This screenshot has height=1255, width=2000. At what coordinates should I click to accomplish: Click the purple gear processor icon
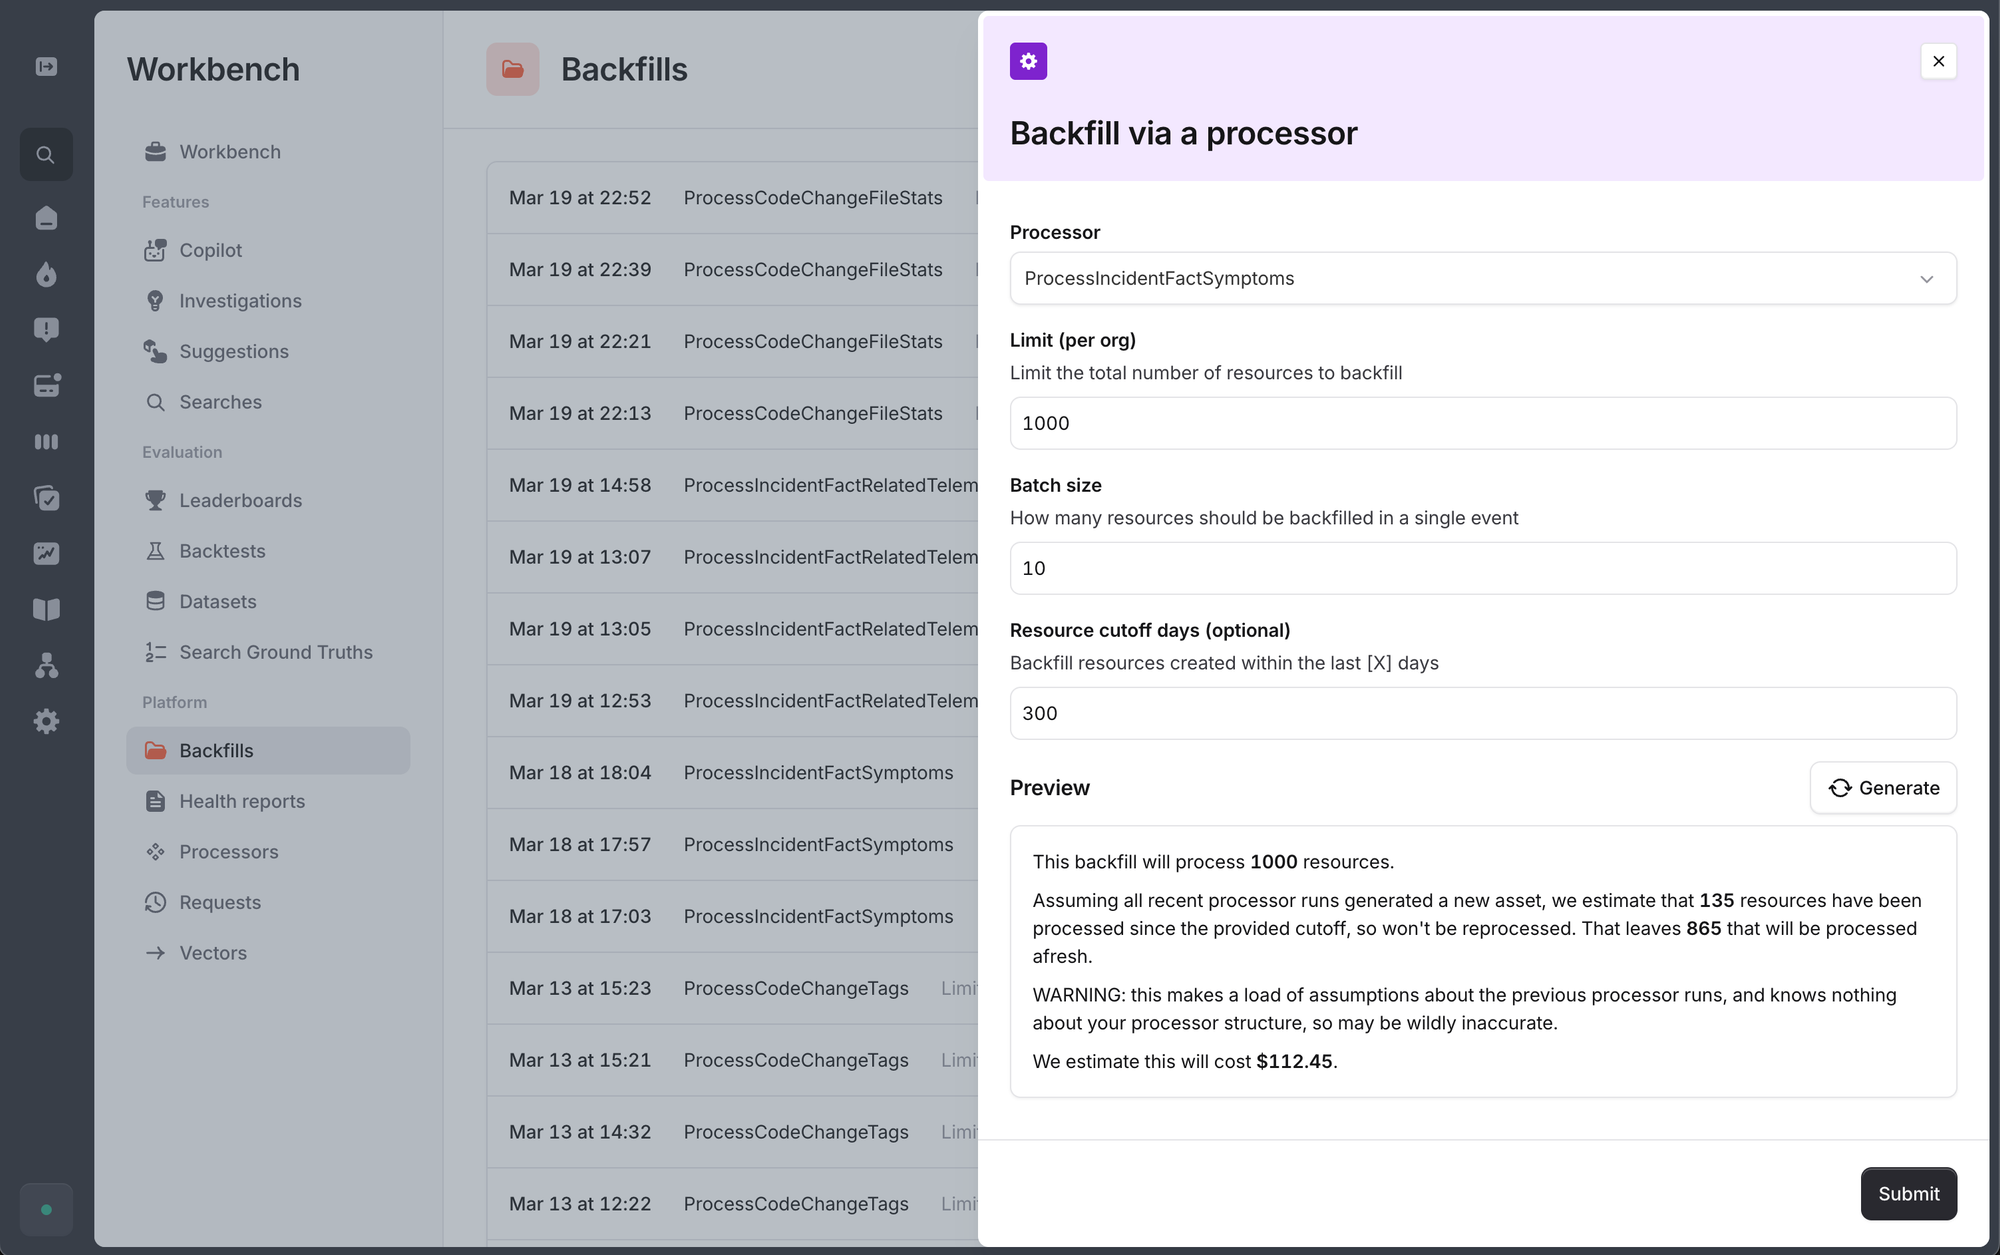click(1028, 61)
